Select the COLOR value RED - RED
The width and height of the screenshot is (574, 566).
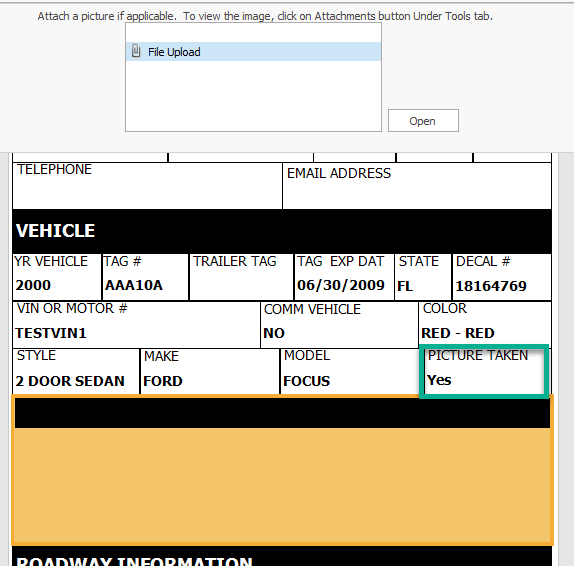(458, 333)
